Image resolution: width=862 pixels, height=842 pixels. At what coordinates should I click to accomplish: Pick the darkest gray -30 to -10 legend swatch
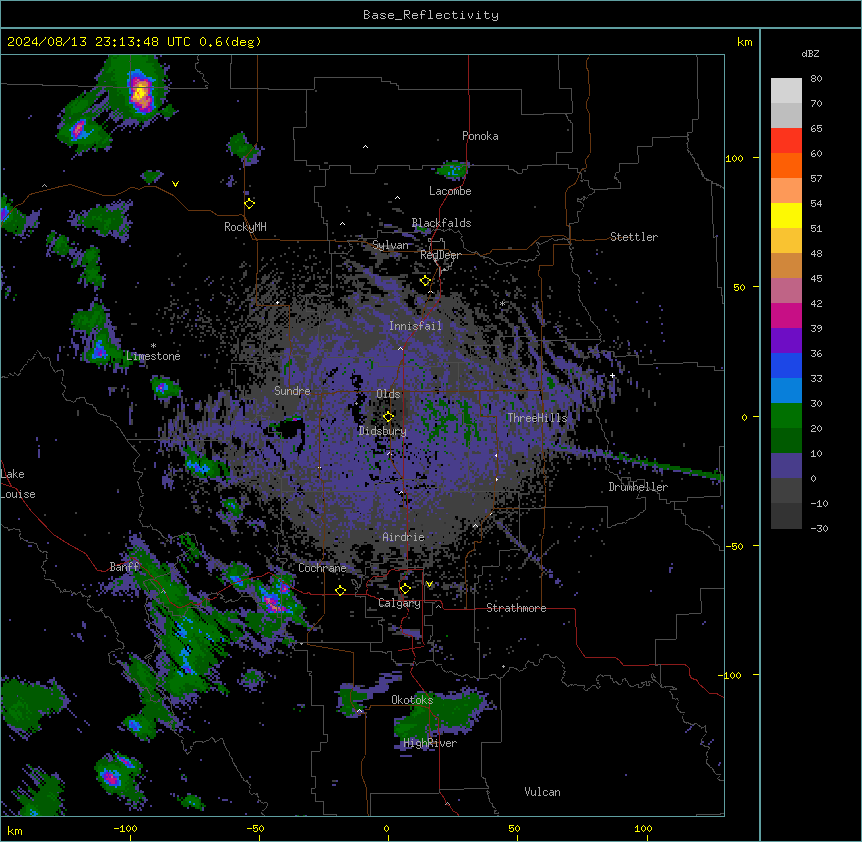tap(786, 516)
